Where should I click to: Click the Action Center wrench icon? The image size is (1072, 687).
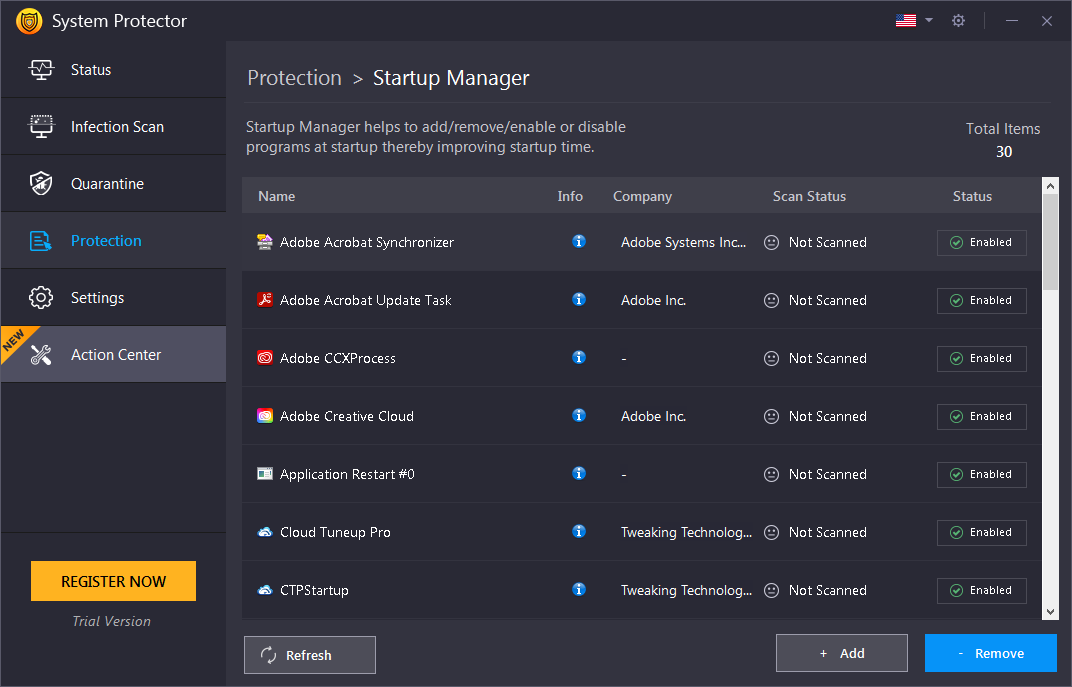coord(41,354)
